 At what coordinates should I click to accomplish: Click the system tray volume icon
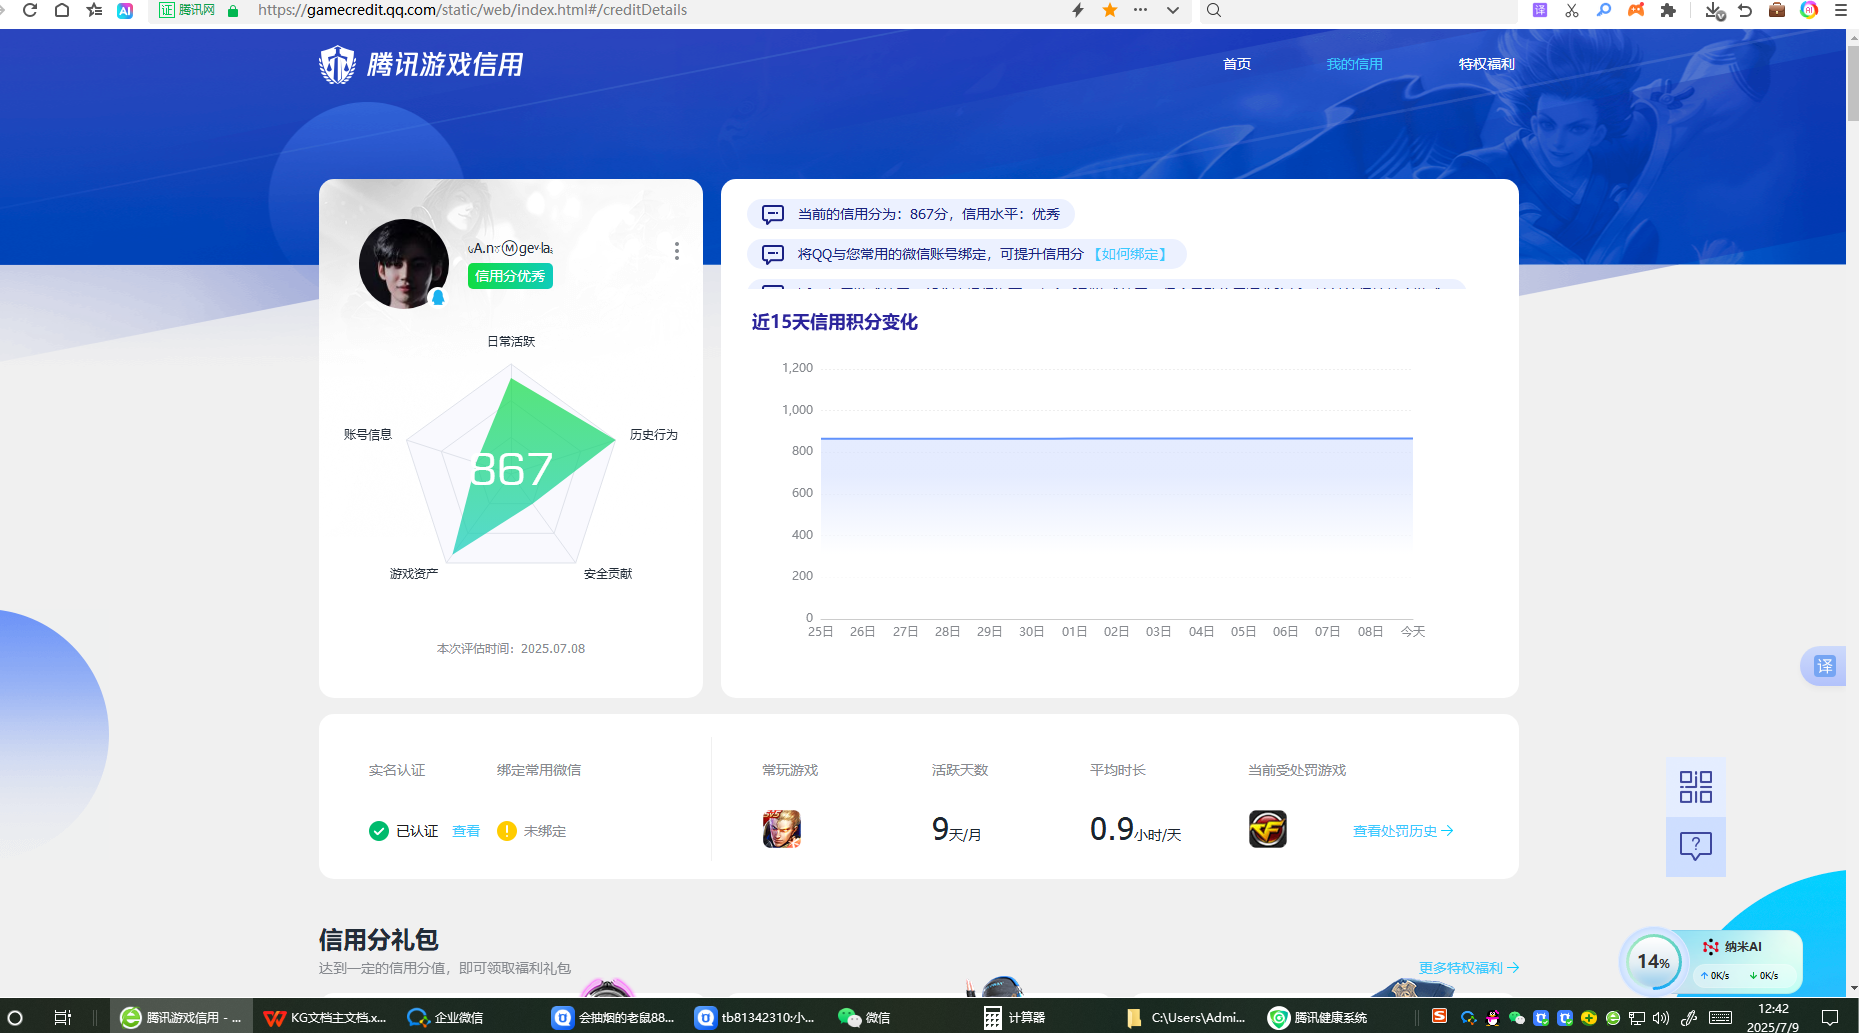(1661, 1018)
